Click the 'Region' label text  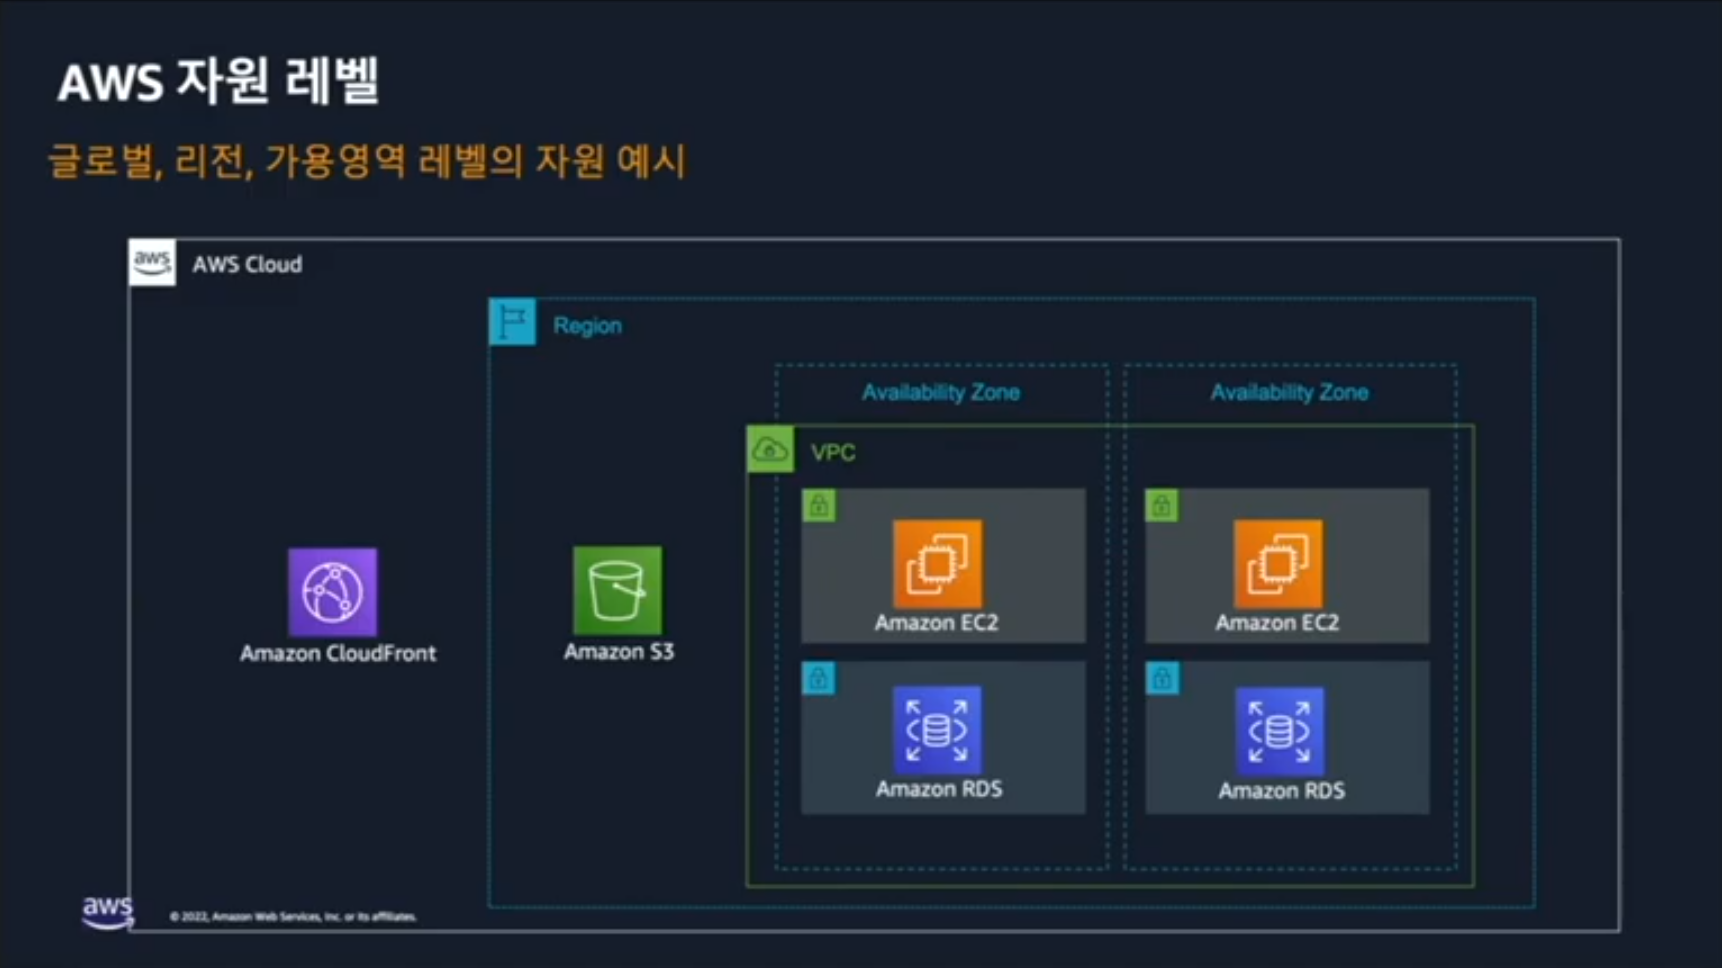[x=587, y=326]
